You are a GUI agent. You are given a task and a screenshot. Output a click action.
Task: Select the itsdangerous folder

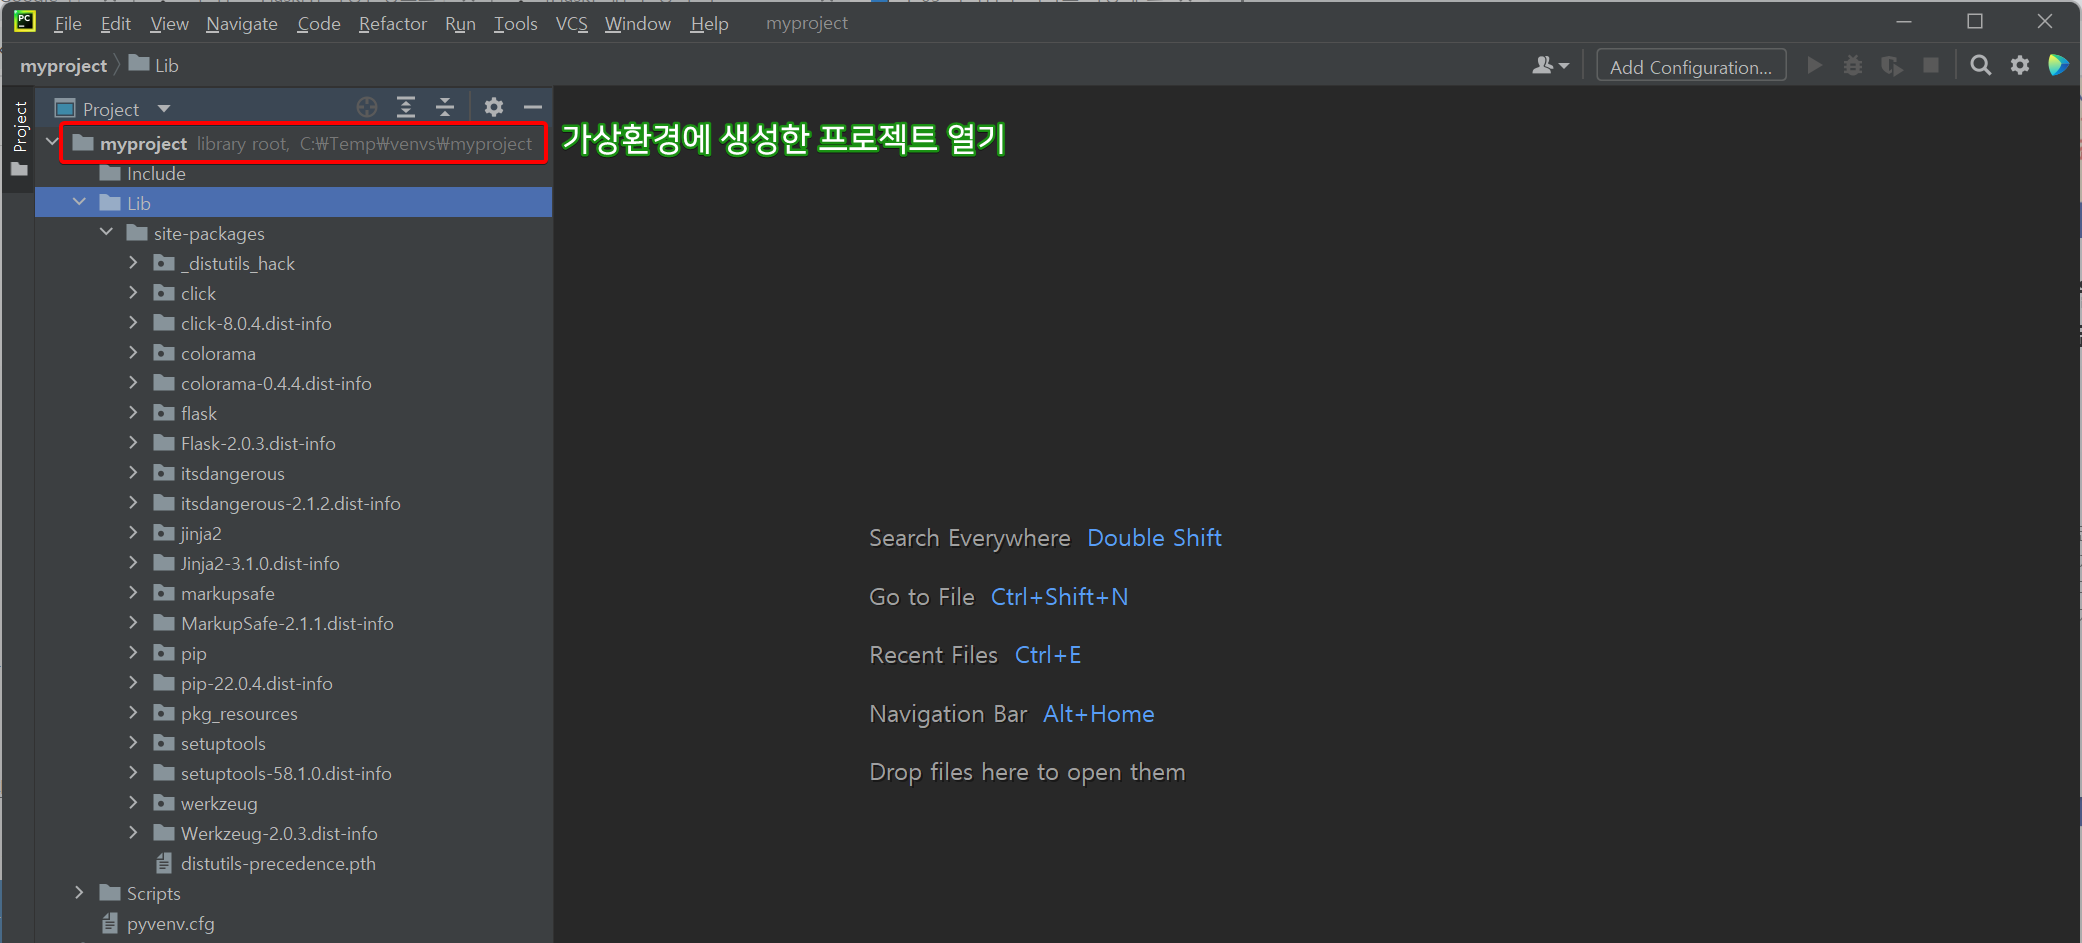232,473
